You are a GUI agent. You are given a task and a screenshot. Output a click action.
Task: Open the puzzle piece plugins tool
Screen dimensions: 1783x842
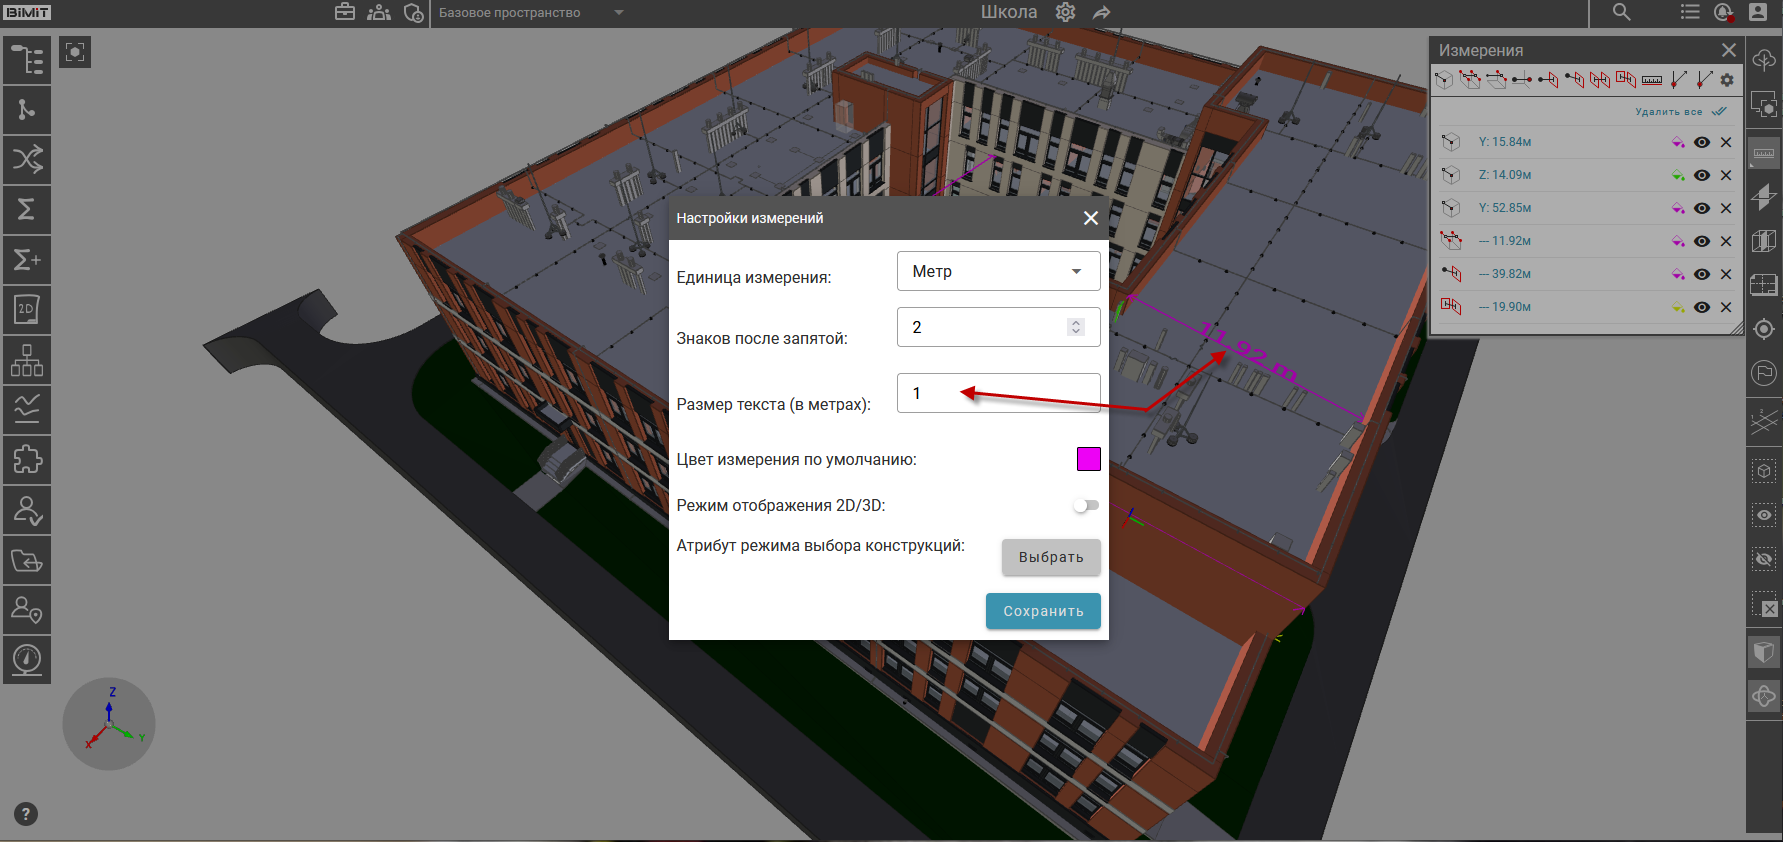point(27,460)
